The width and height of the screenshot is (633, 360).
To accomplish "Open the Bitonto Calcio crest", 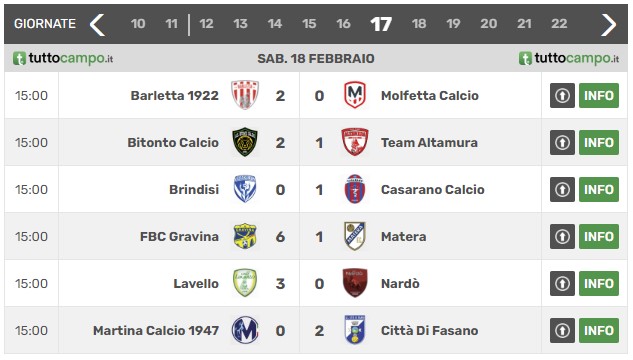I will pos(245,142).
